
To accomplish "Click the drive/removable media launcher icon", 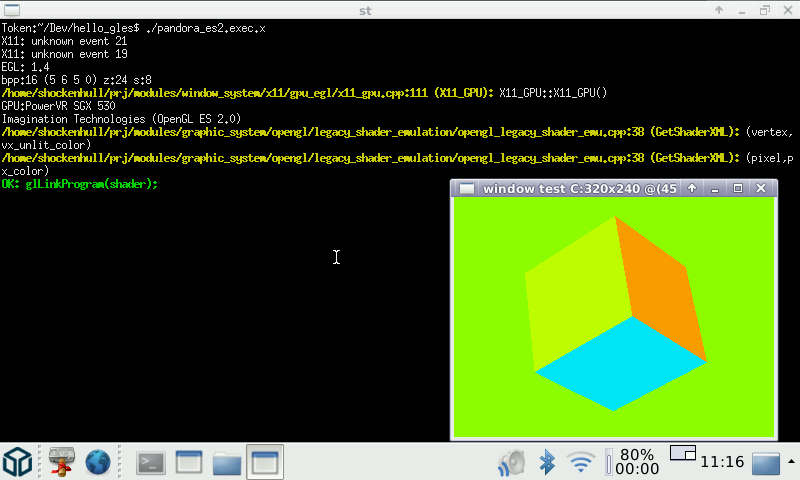I will coord(61,462).
